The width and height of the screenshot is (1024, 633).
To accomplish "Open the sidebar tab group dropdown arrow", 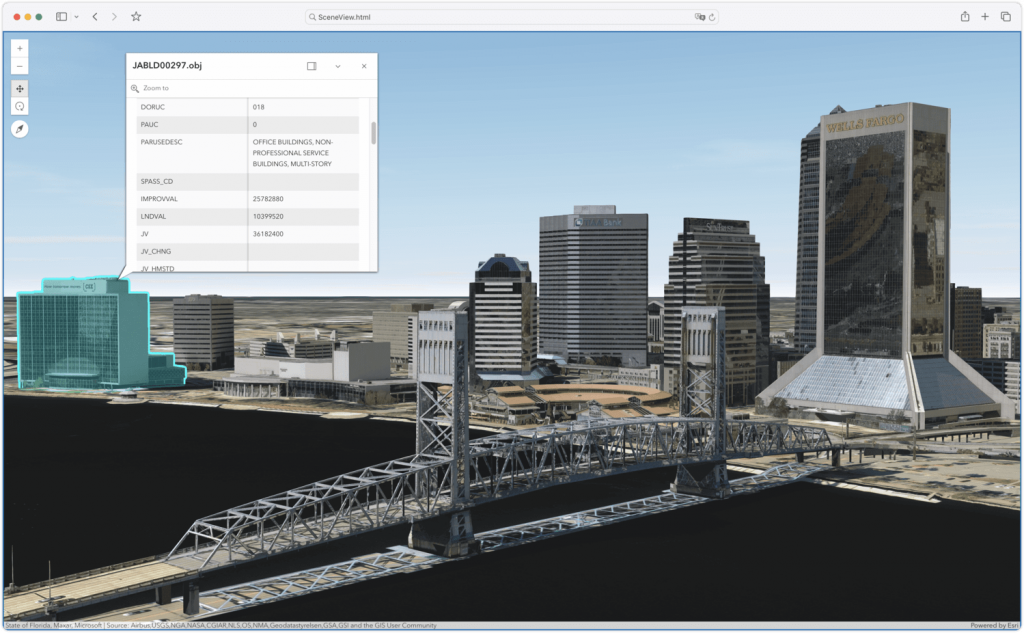I will pyautogui.click(x=75, y=17).
